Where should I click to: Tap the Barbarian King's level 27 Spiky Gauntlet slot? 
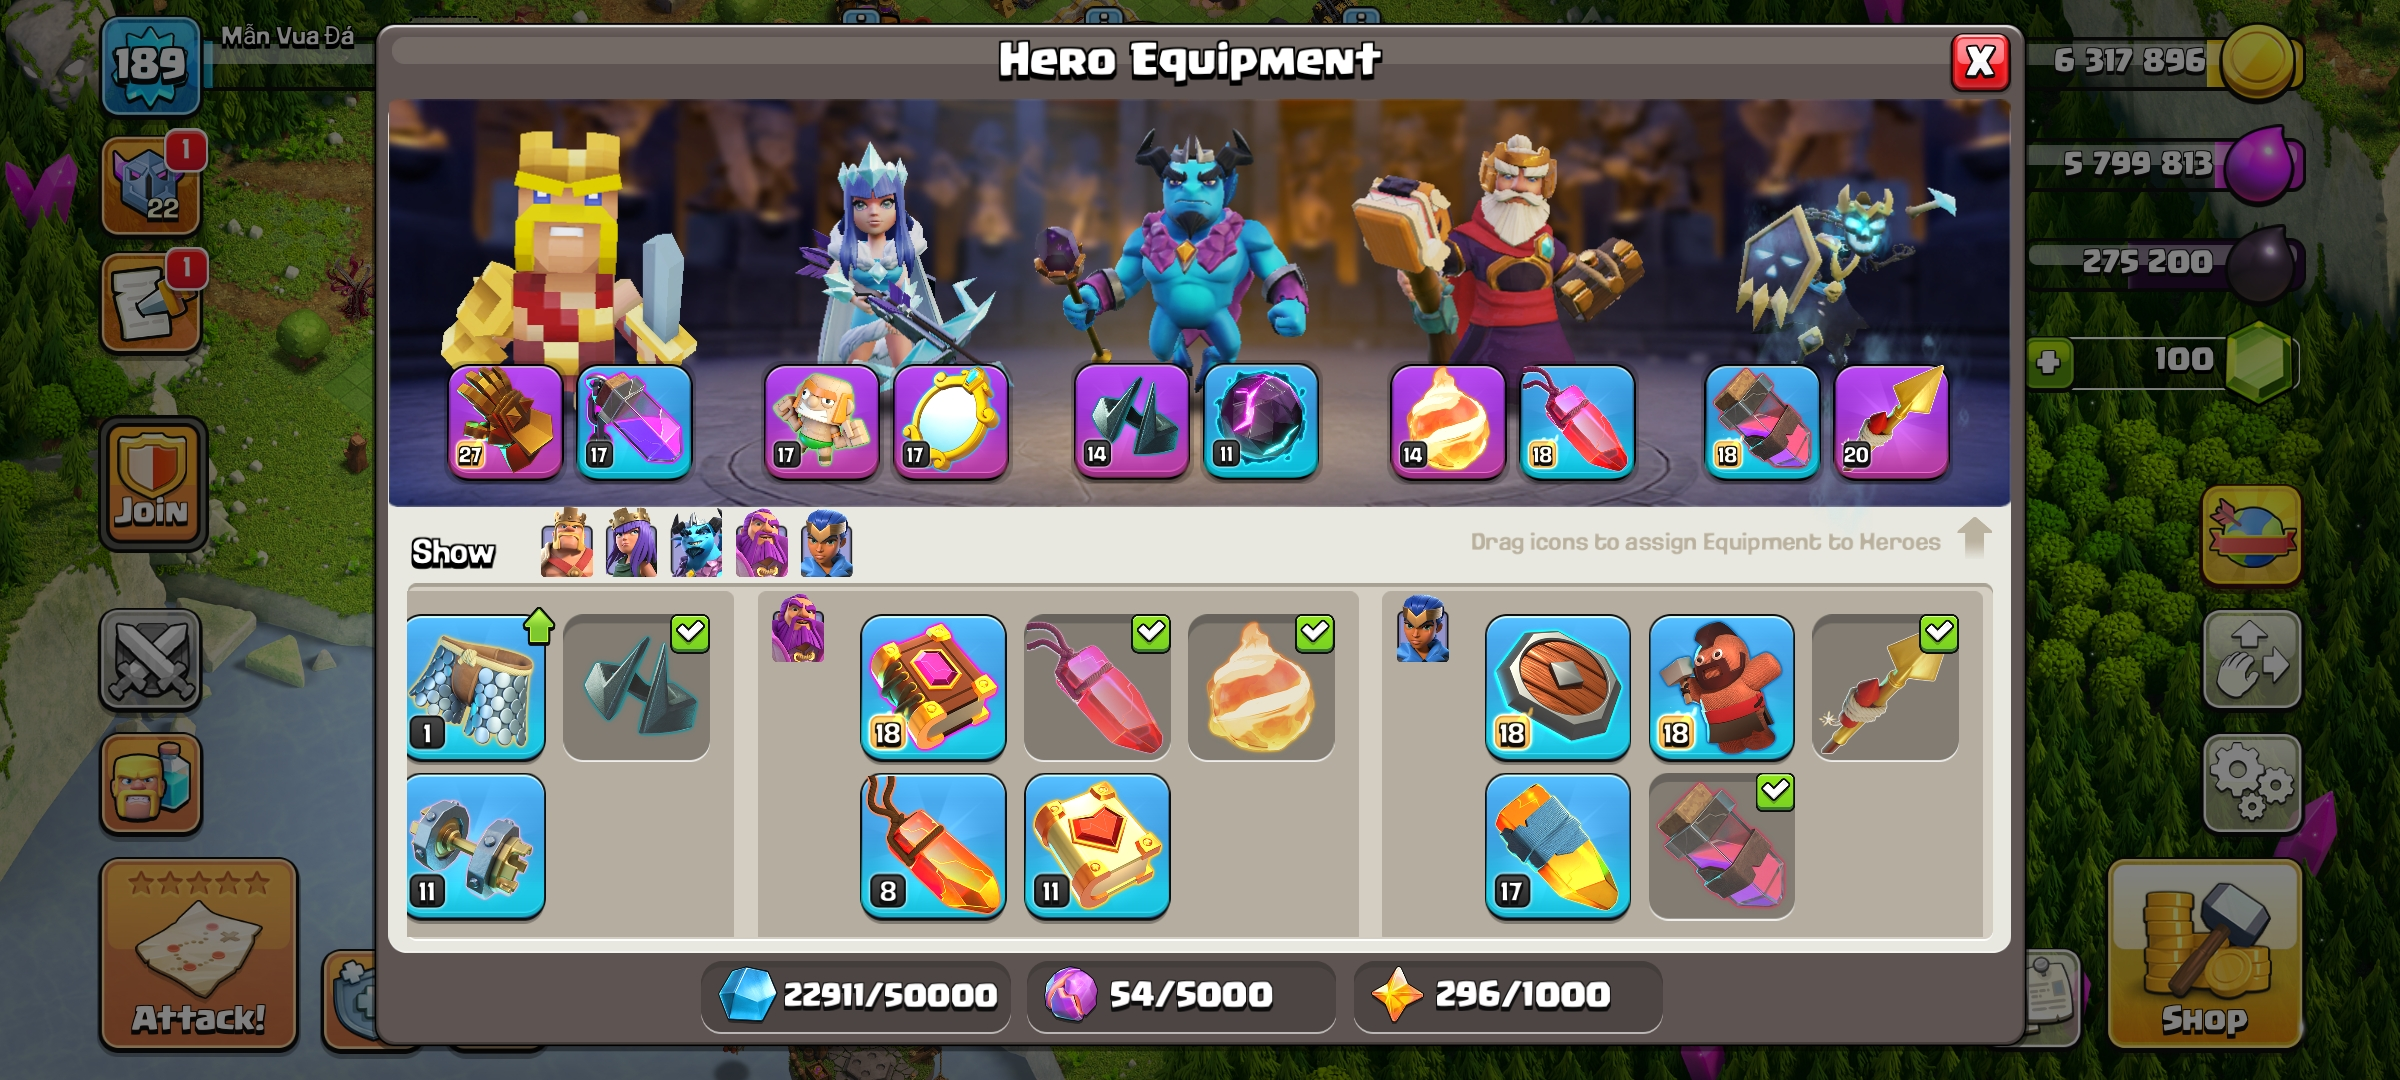(x=505, y=421)
